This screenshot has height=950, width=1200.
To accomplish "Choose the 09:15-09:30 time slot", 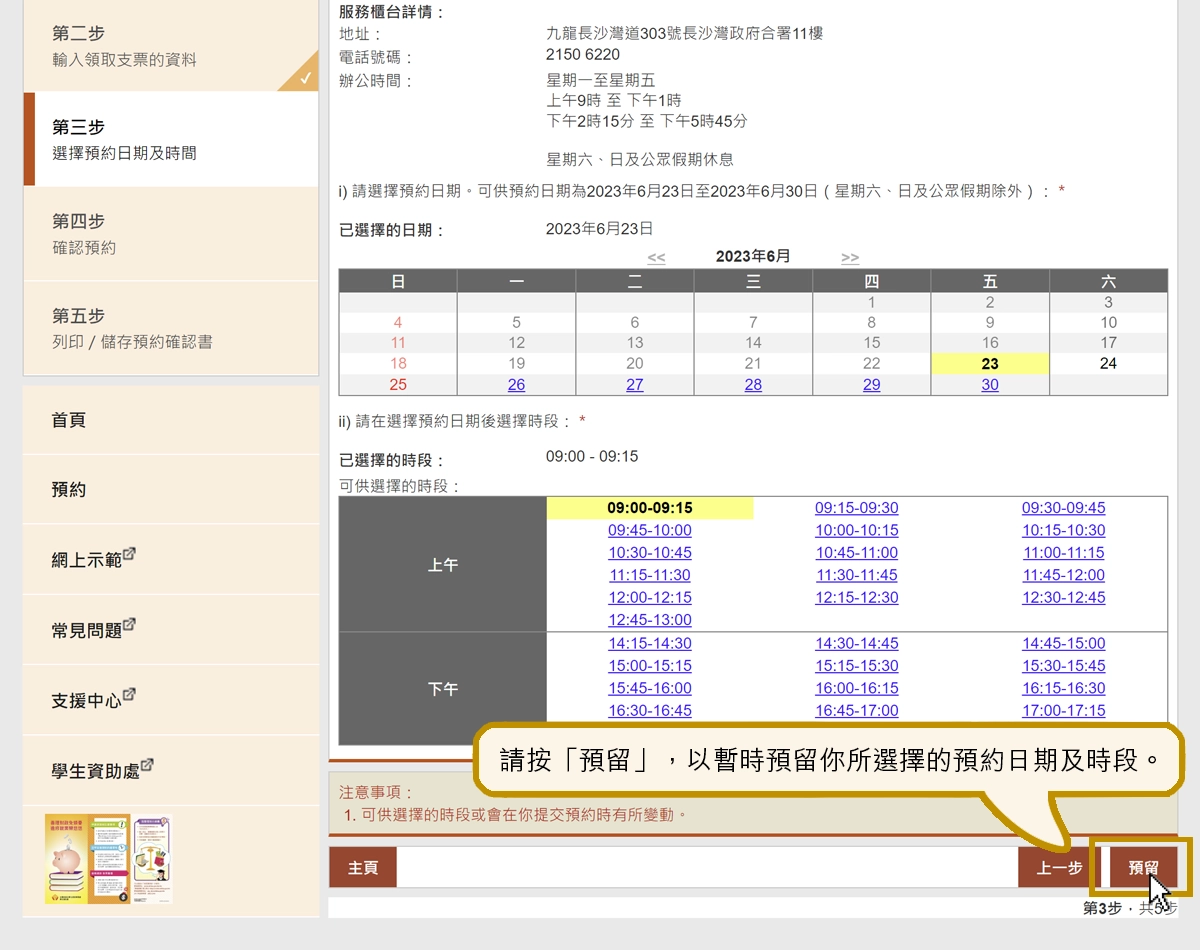I will 856,507.
